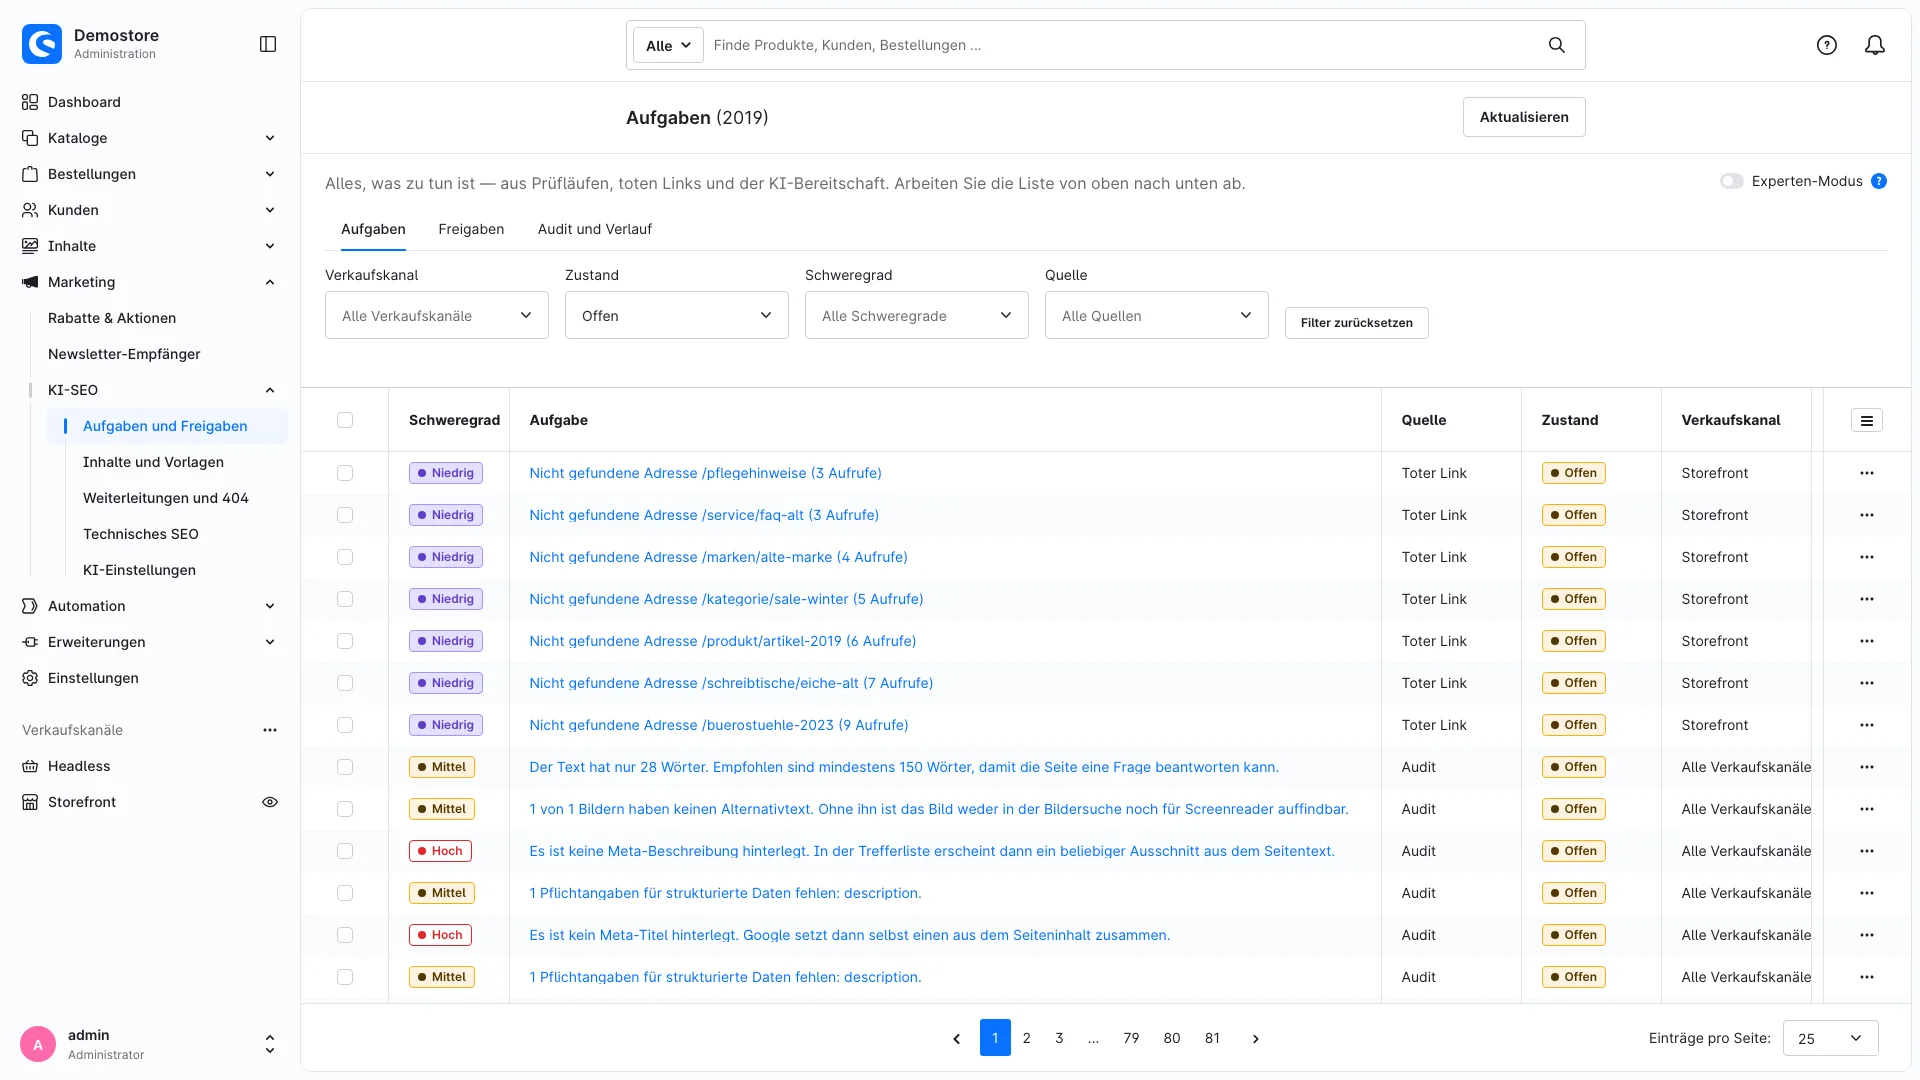Click the Aktualisieren button
This screenshot has height=1080, width=1920.
[x=1524, y=117]
